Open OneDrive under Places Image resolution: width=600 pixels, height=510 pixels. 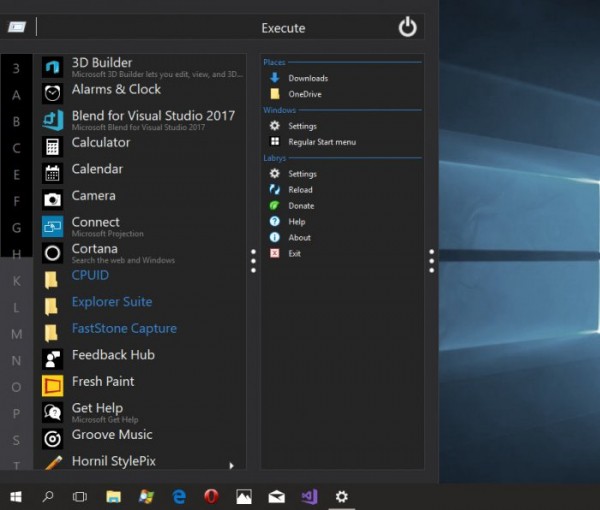(305, 94)
